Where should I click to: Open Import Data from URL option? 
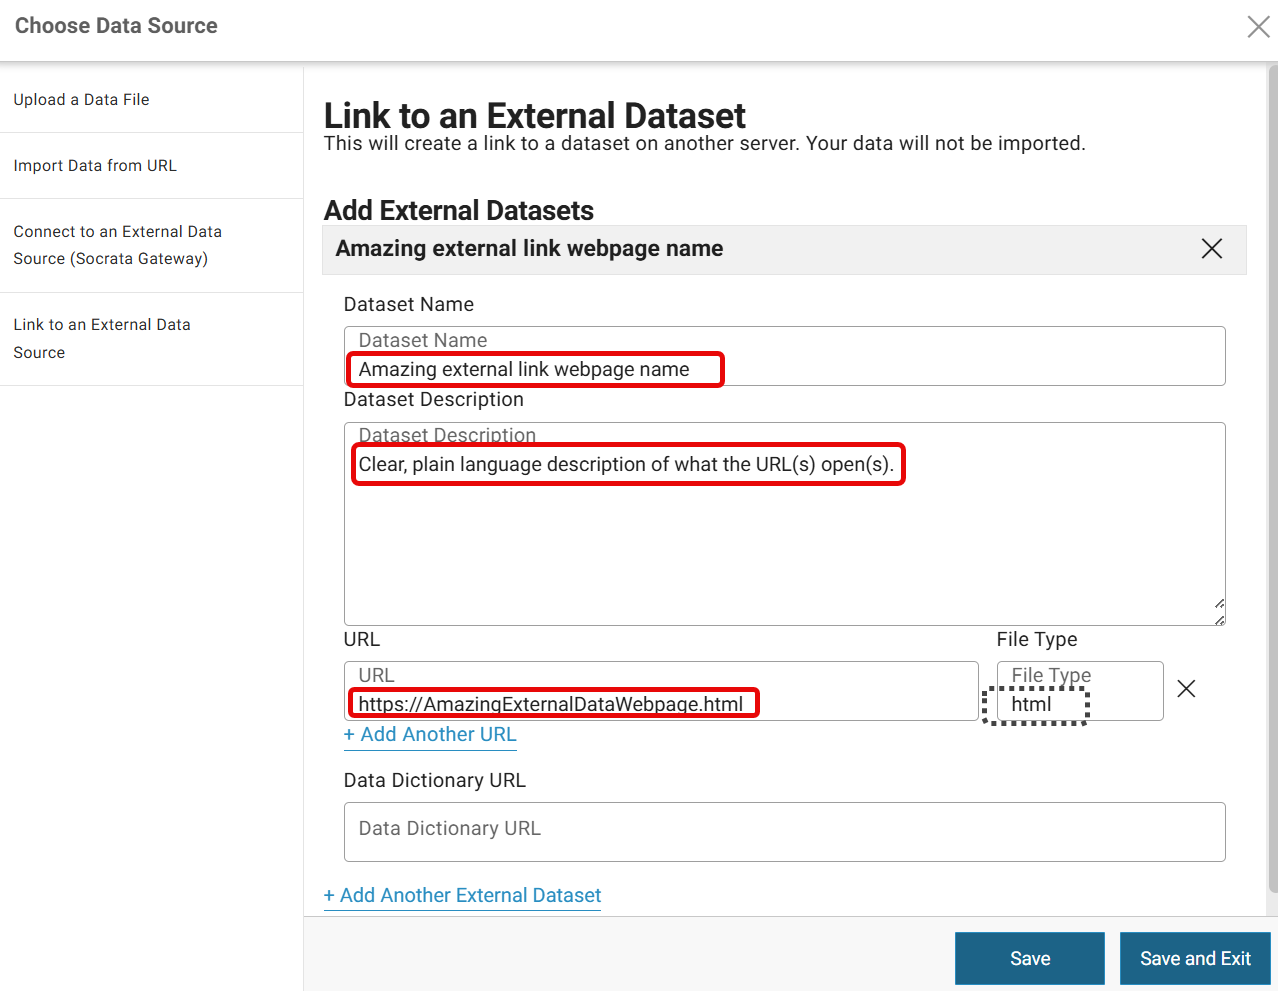pos(95,166)
